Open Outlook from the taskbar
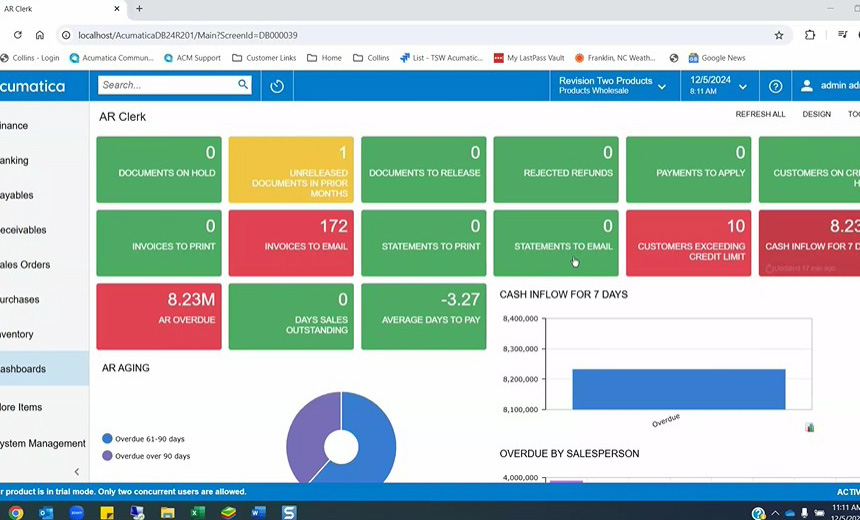The width and height of the screenshot is (860, 520). pyautogui.click(x=46, y=512)
